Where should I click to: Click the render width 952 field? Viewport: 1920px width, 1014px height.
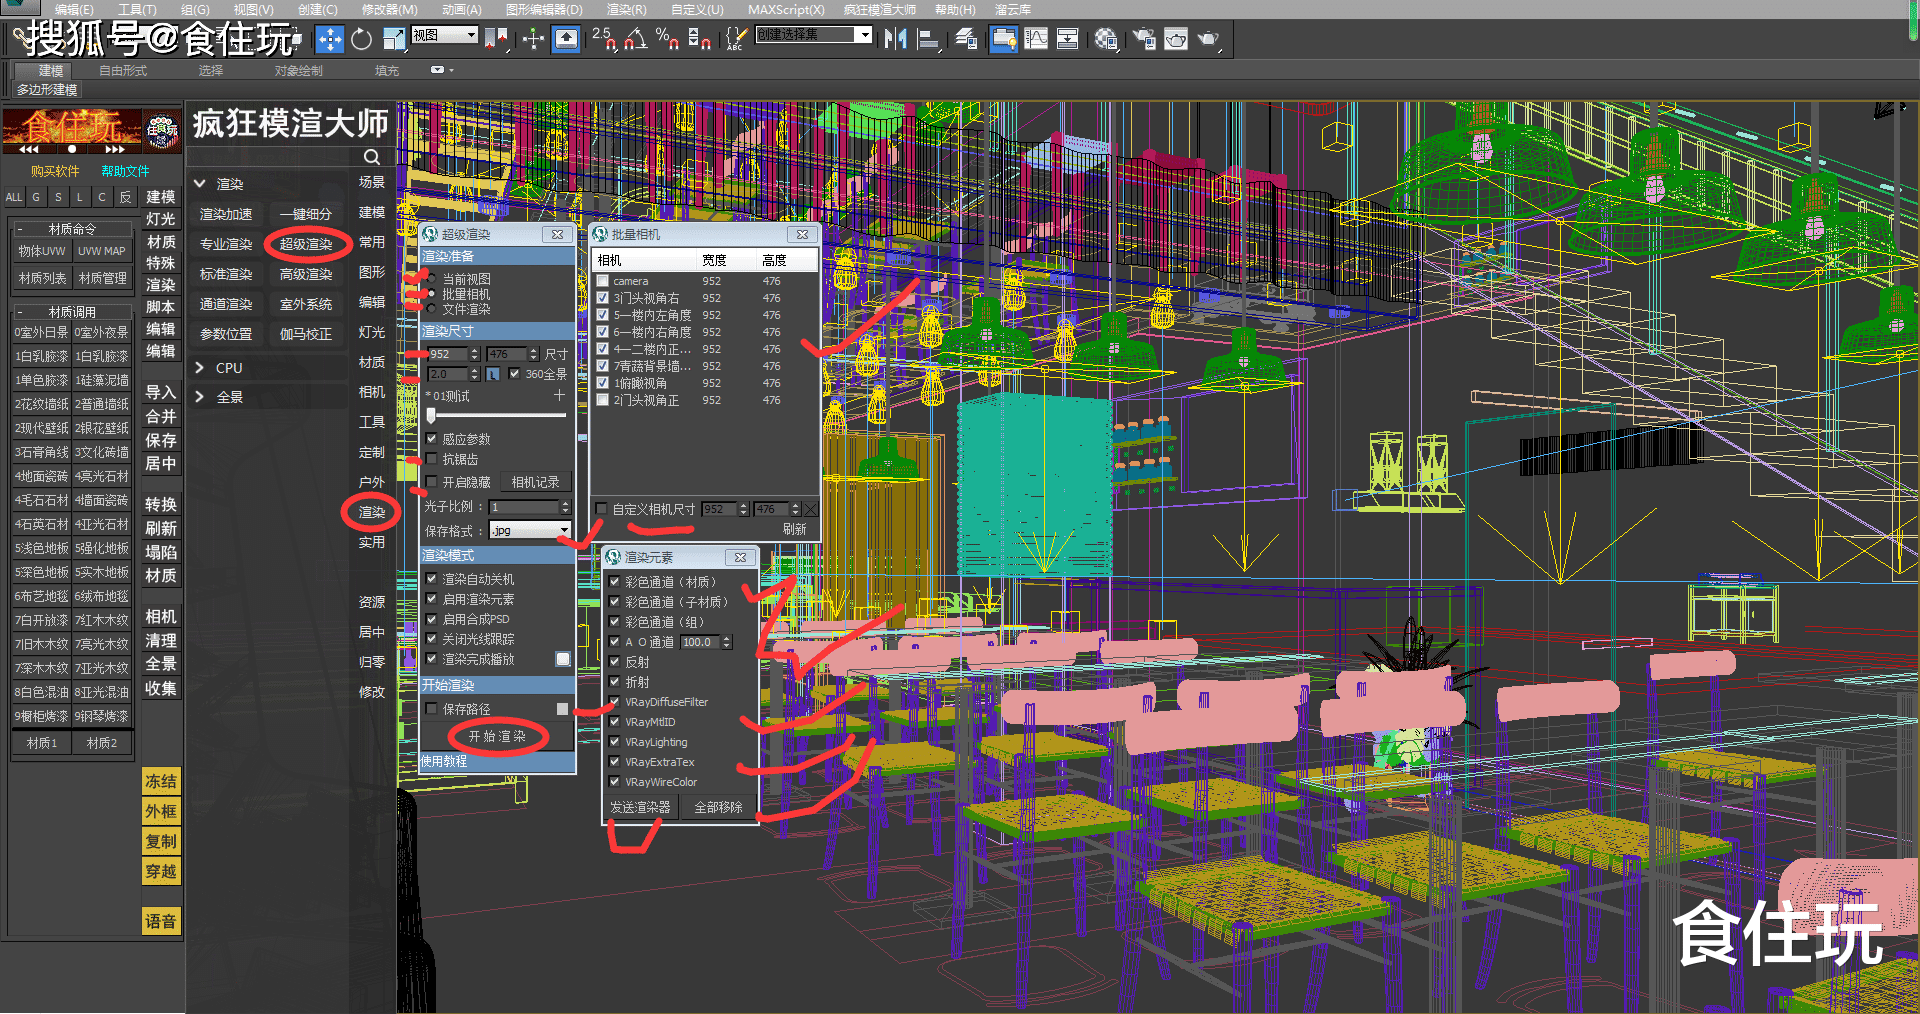448,354
